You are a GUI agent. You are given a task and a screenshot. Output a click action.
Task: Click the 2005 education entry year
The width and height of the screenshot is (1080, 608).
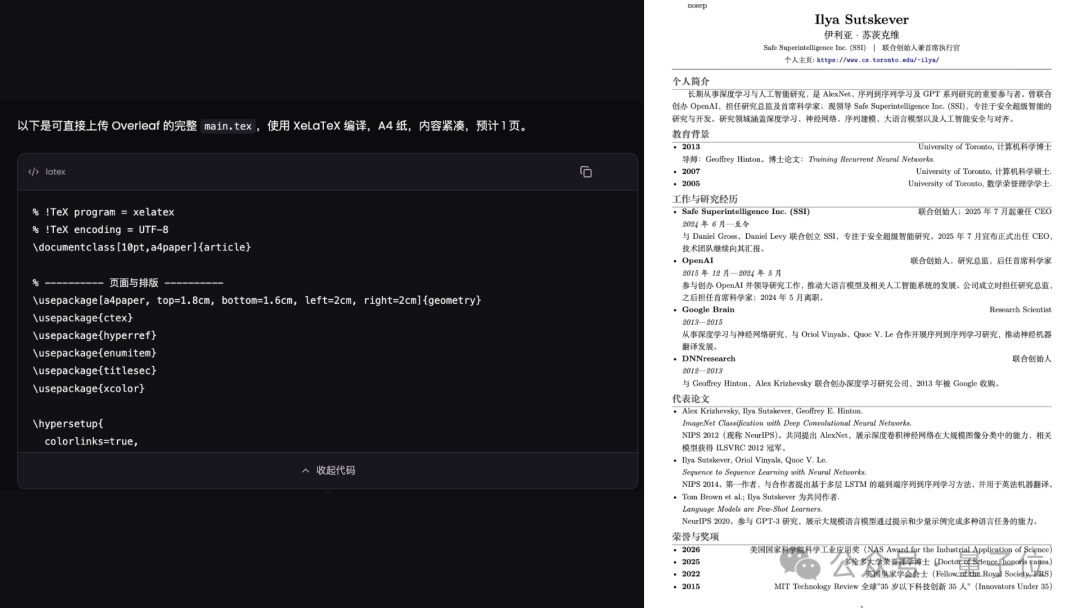coord(691,184)
